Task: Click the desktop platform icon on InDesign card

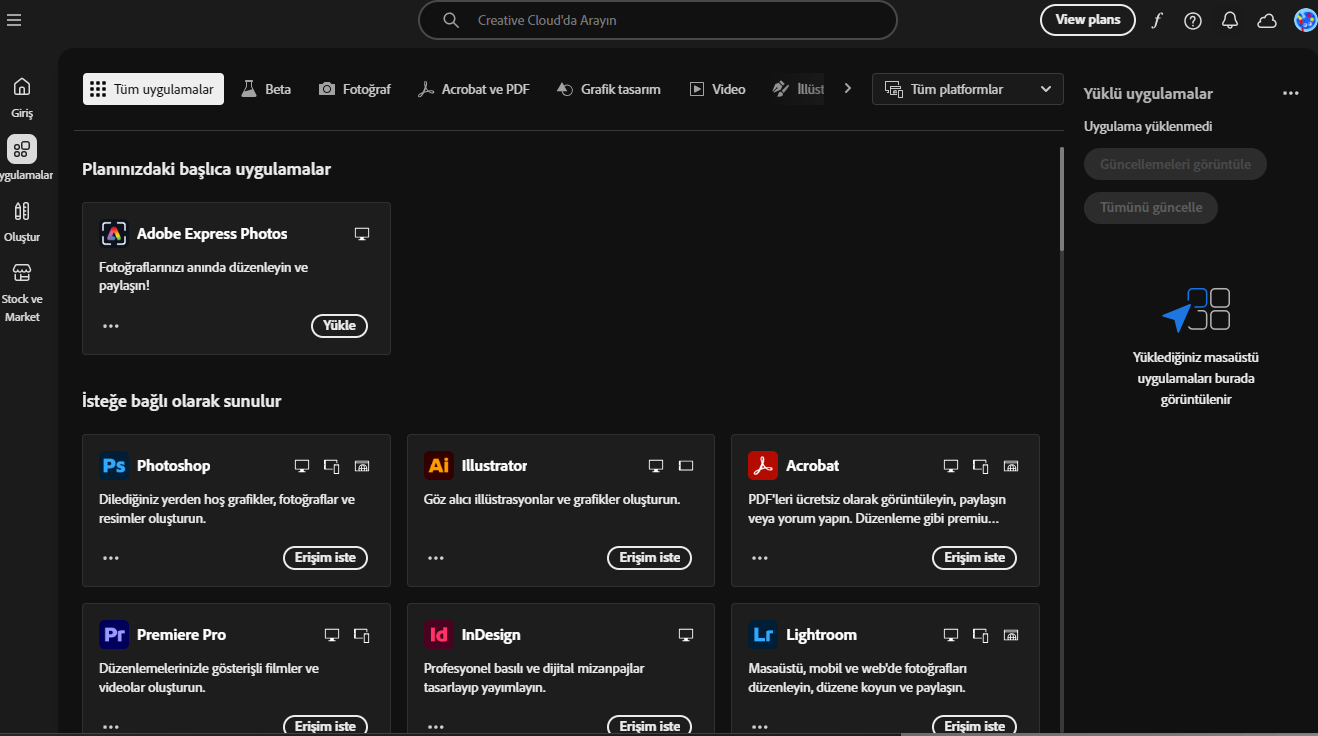Action: click(686, 635)
